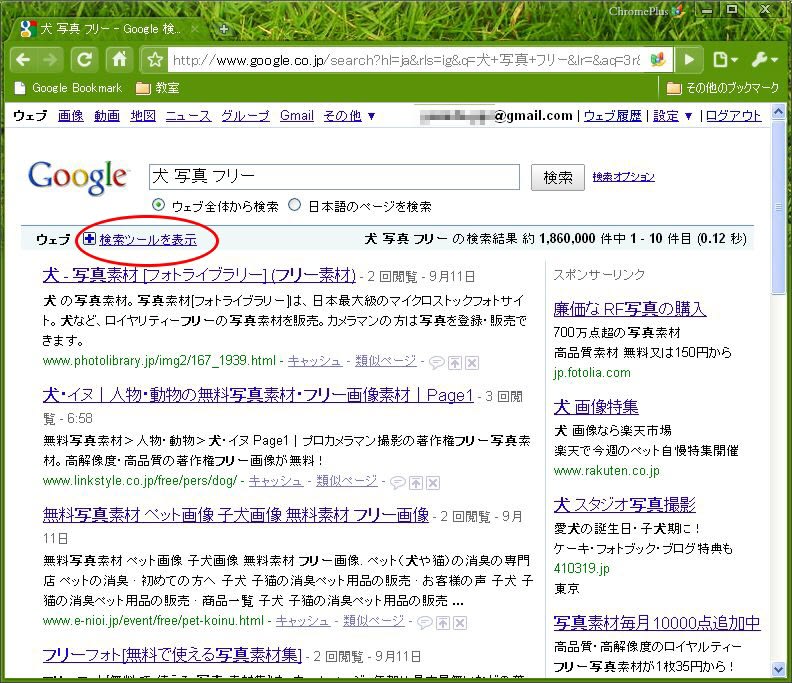This screenshot has height=683, width=792.
Task: Open 画像 image search in top navigation
Action: pyautogui.click(x=71, y=116)
